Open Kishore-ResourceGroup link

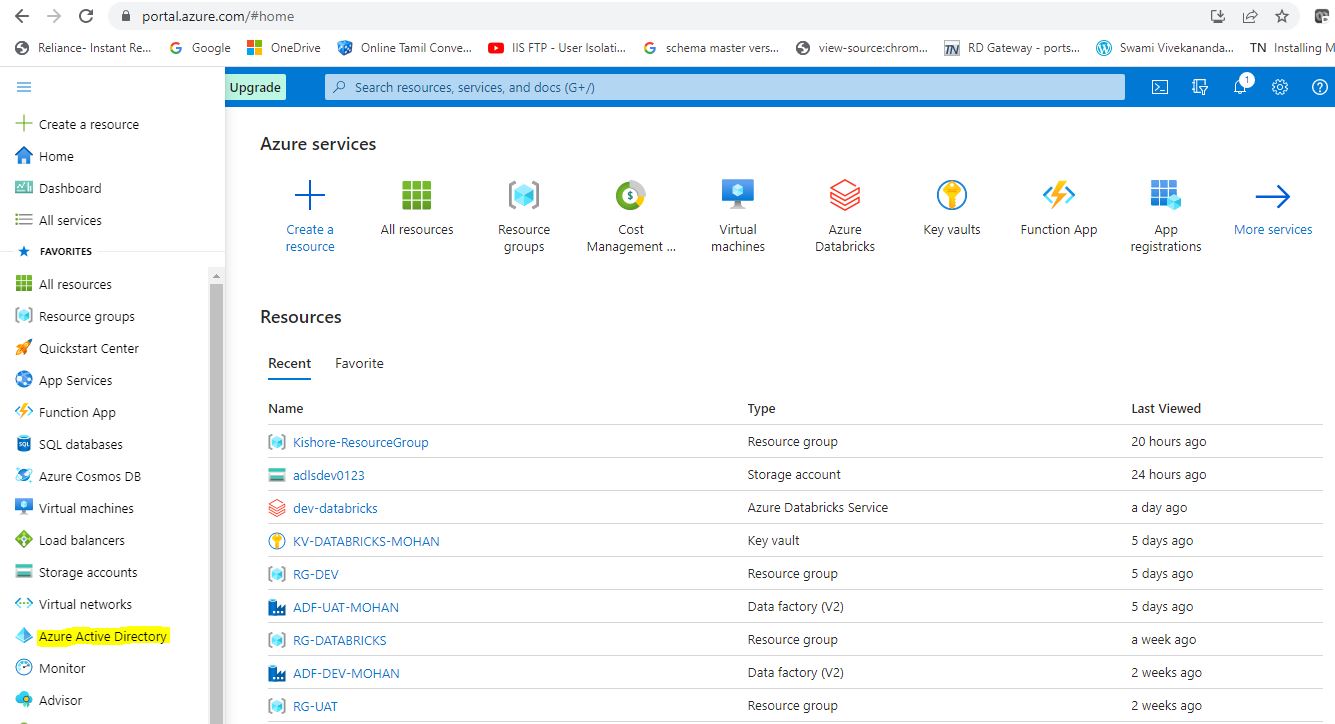[x=360, y=442]
